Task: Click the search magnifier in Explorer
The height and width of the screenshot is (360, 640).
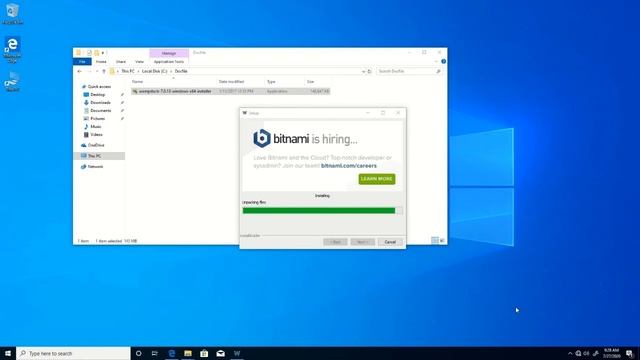Action: pos(438,71)
